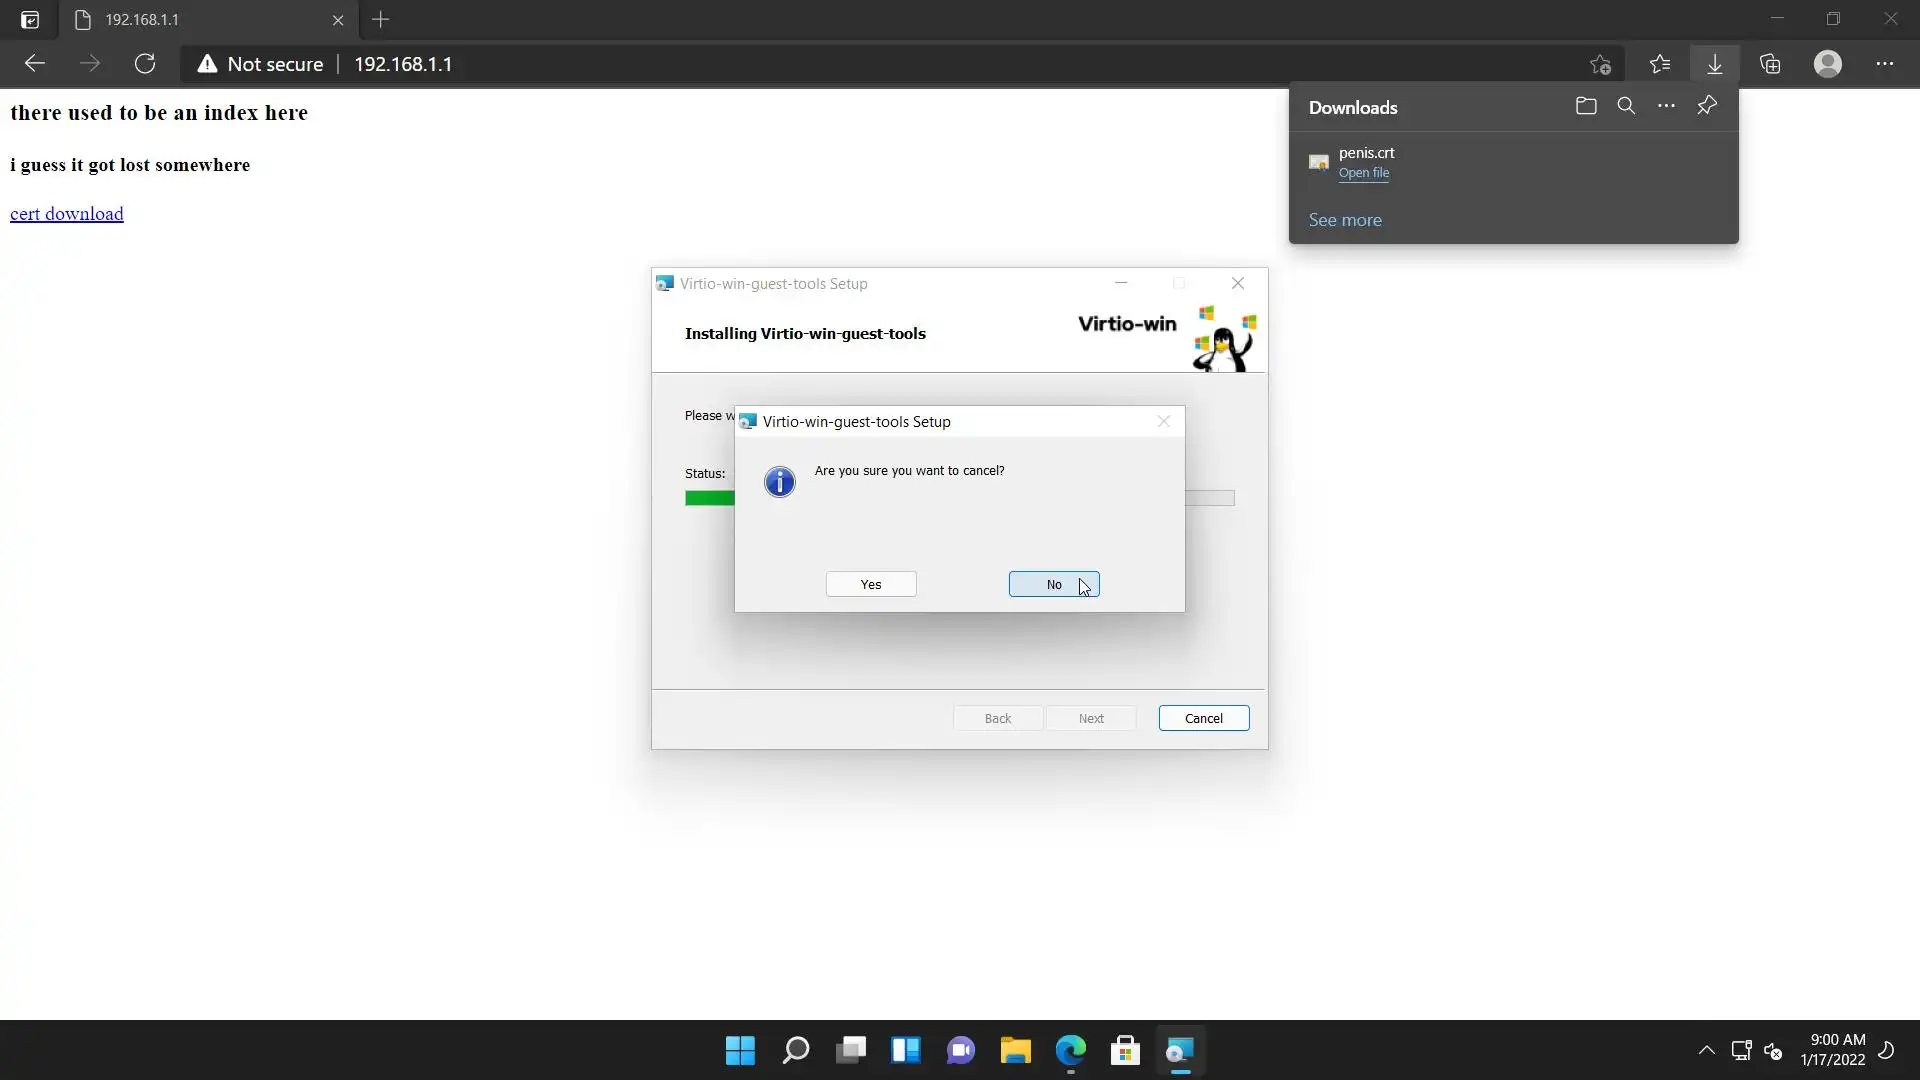Open Favorites star list icon
The width and height of the screenshot is (1920, 1080).
(1660, 64)
